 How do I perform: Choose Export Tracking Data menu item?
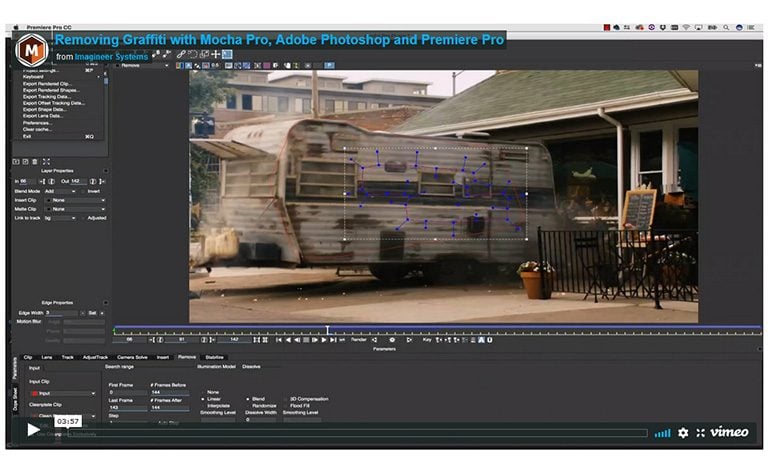[47, 97]
